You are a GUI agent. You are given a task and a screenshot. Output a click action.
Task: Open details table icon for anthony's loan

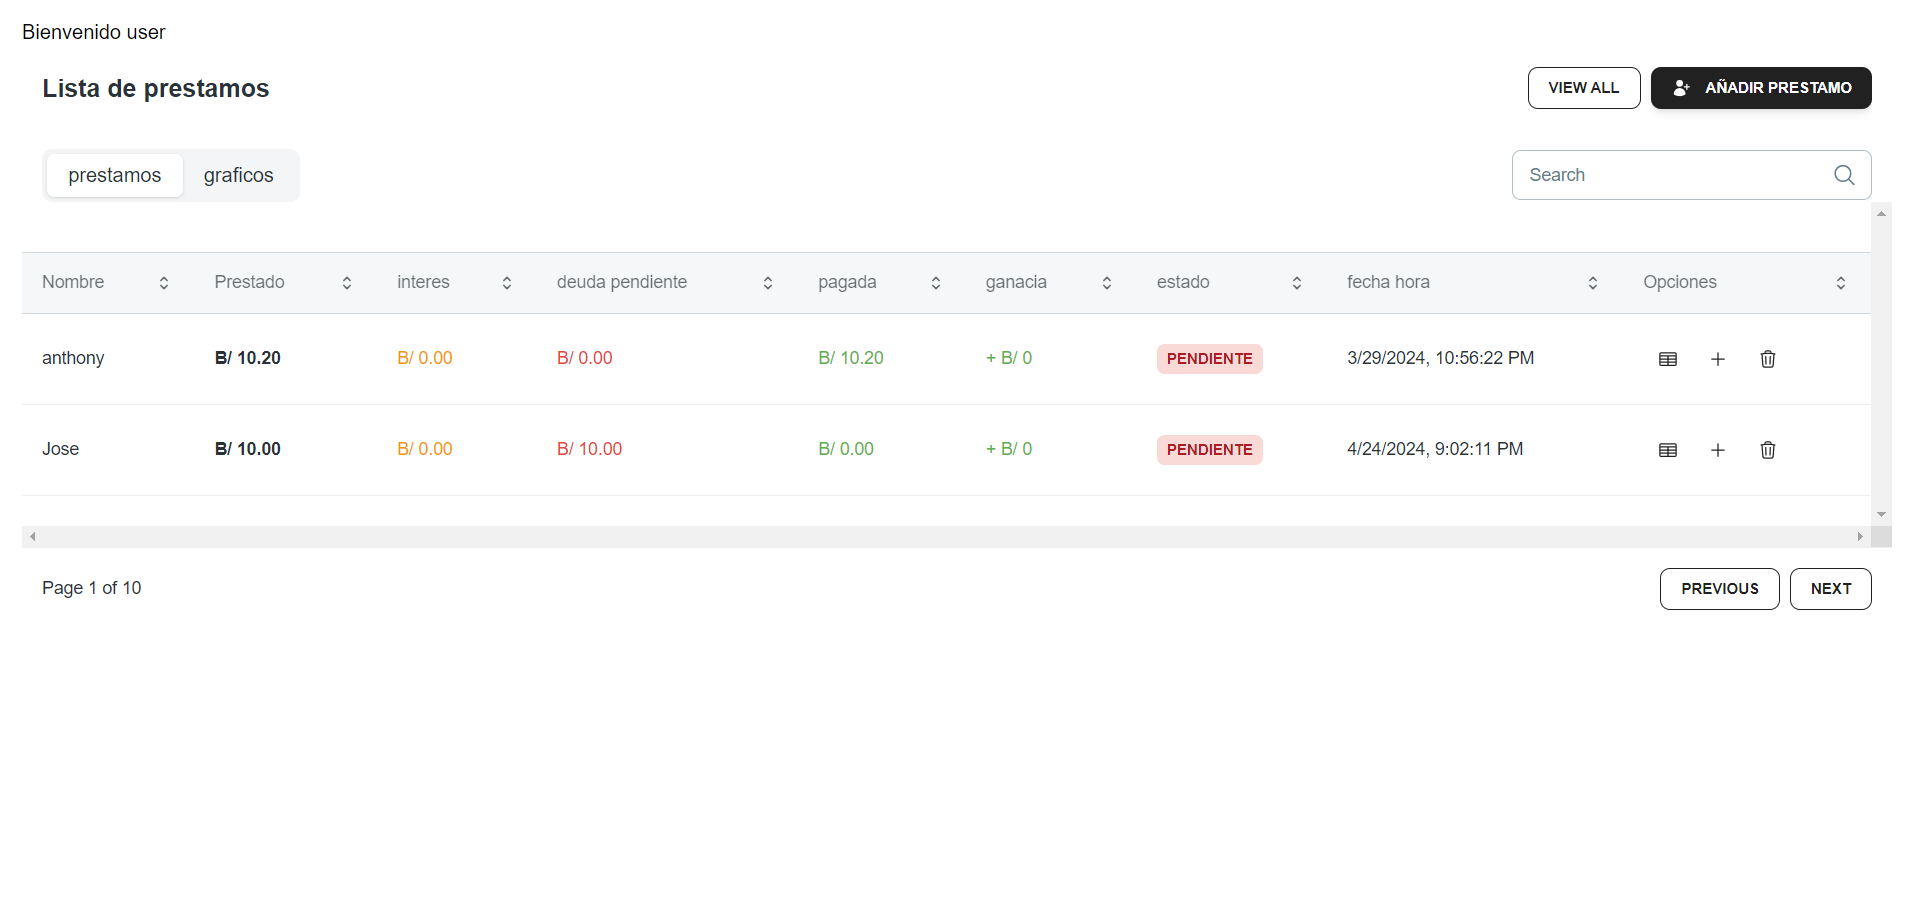click(1667, 359)
